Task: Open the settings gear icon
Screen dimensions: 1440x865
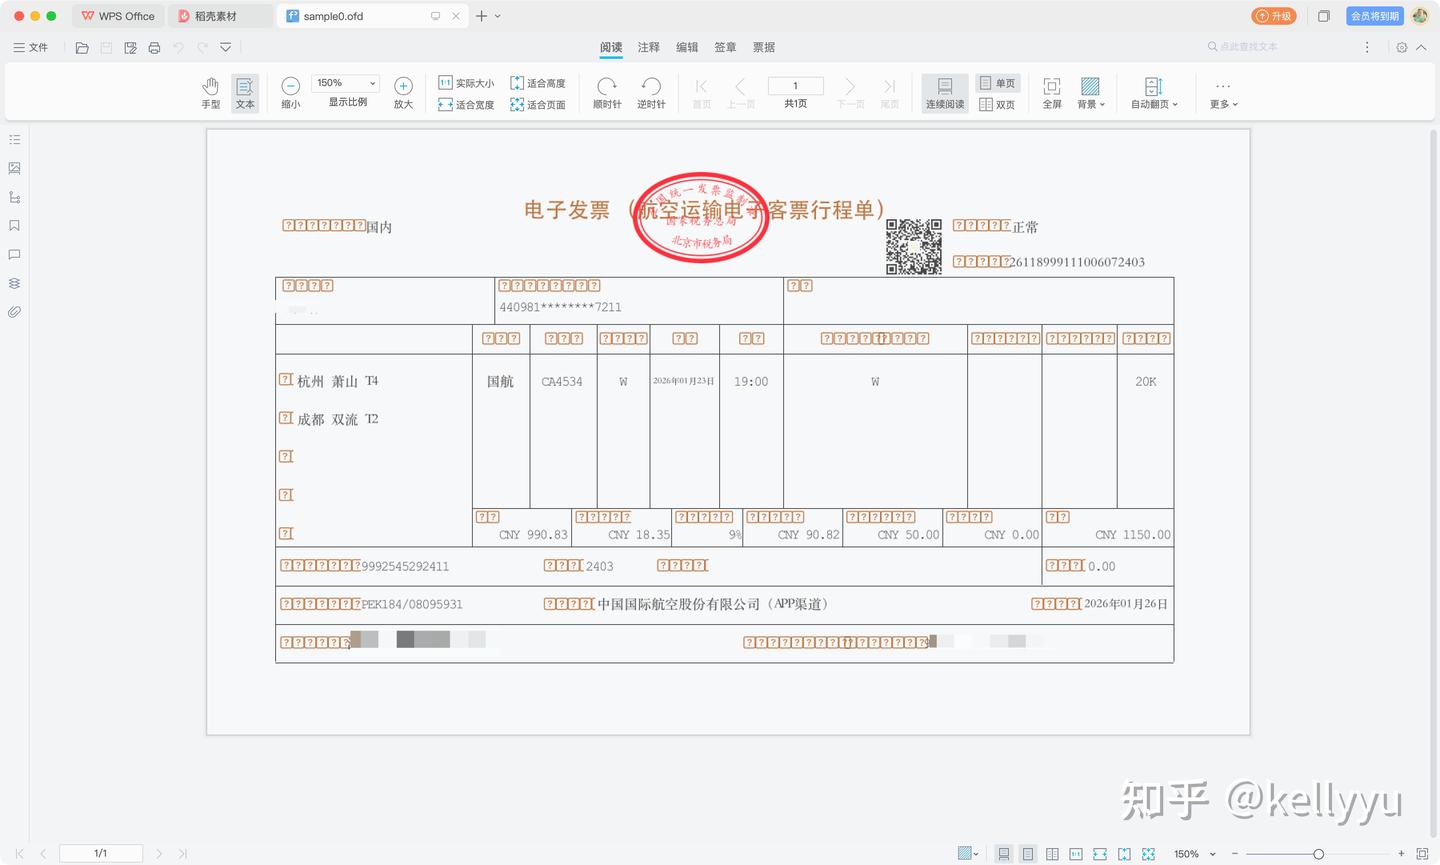Action: point(1402,47)
